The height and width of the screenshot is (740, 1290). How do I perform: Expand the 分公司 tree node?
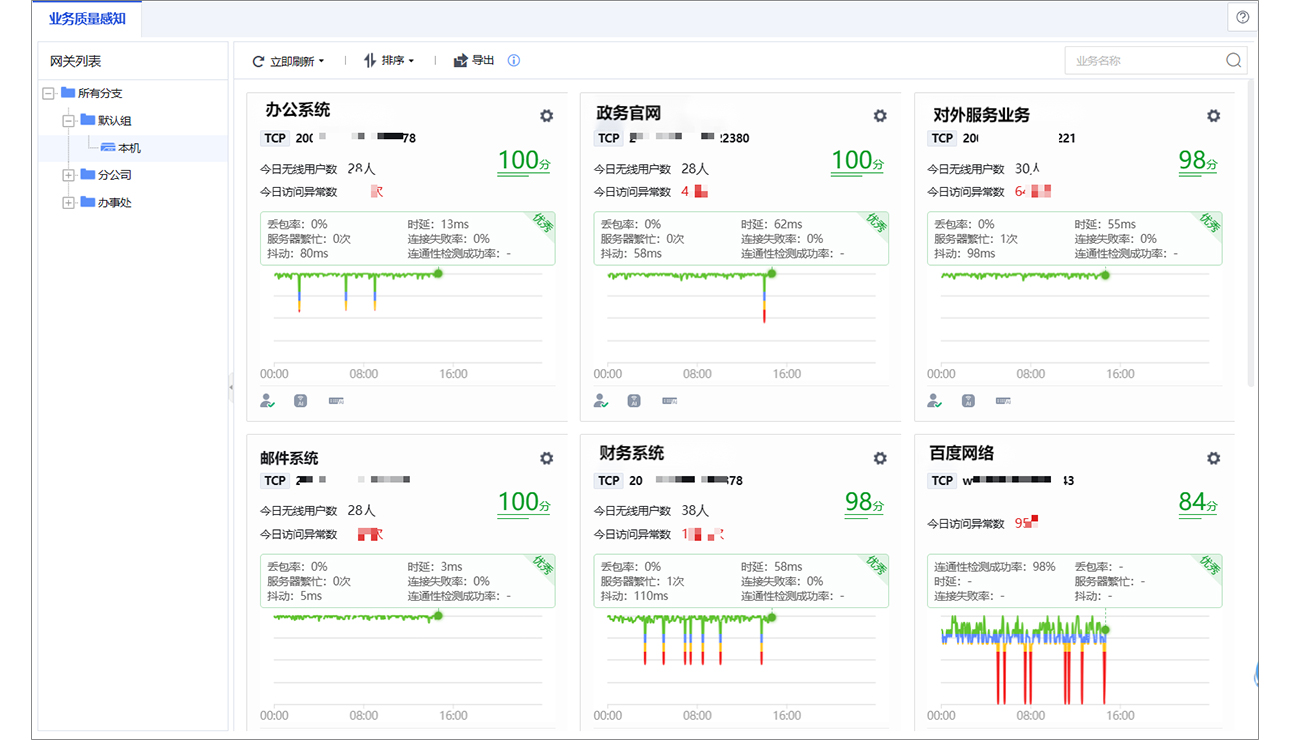click(x=68, y=175)
